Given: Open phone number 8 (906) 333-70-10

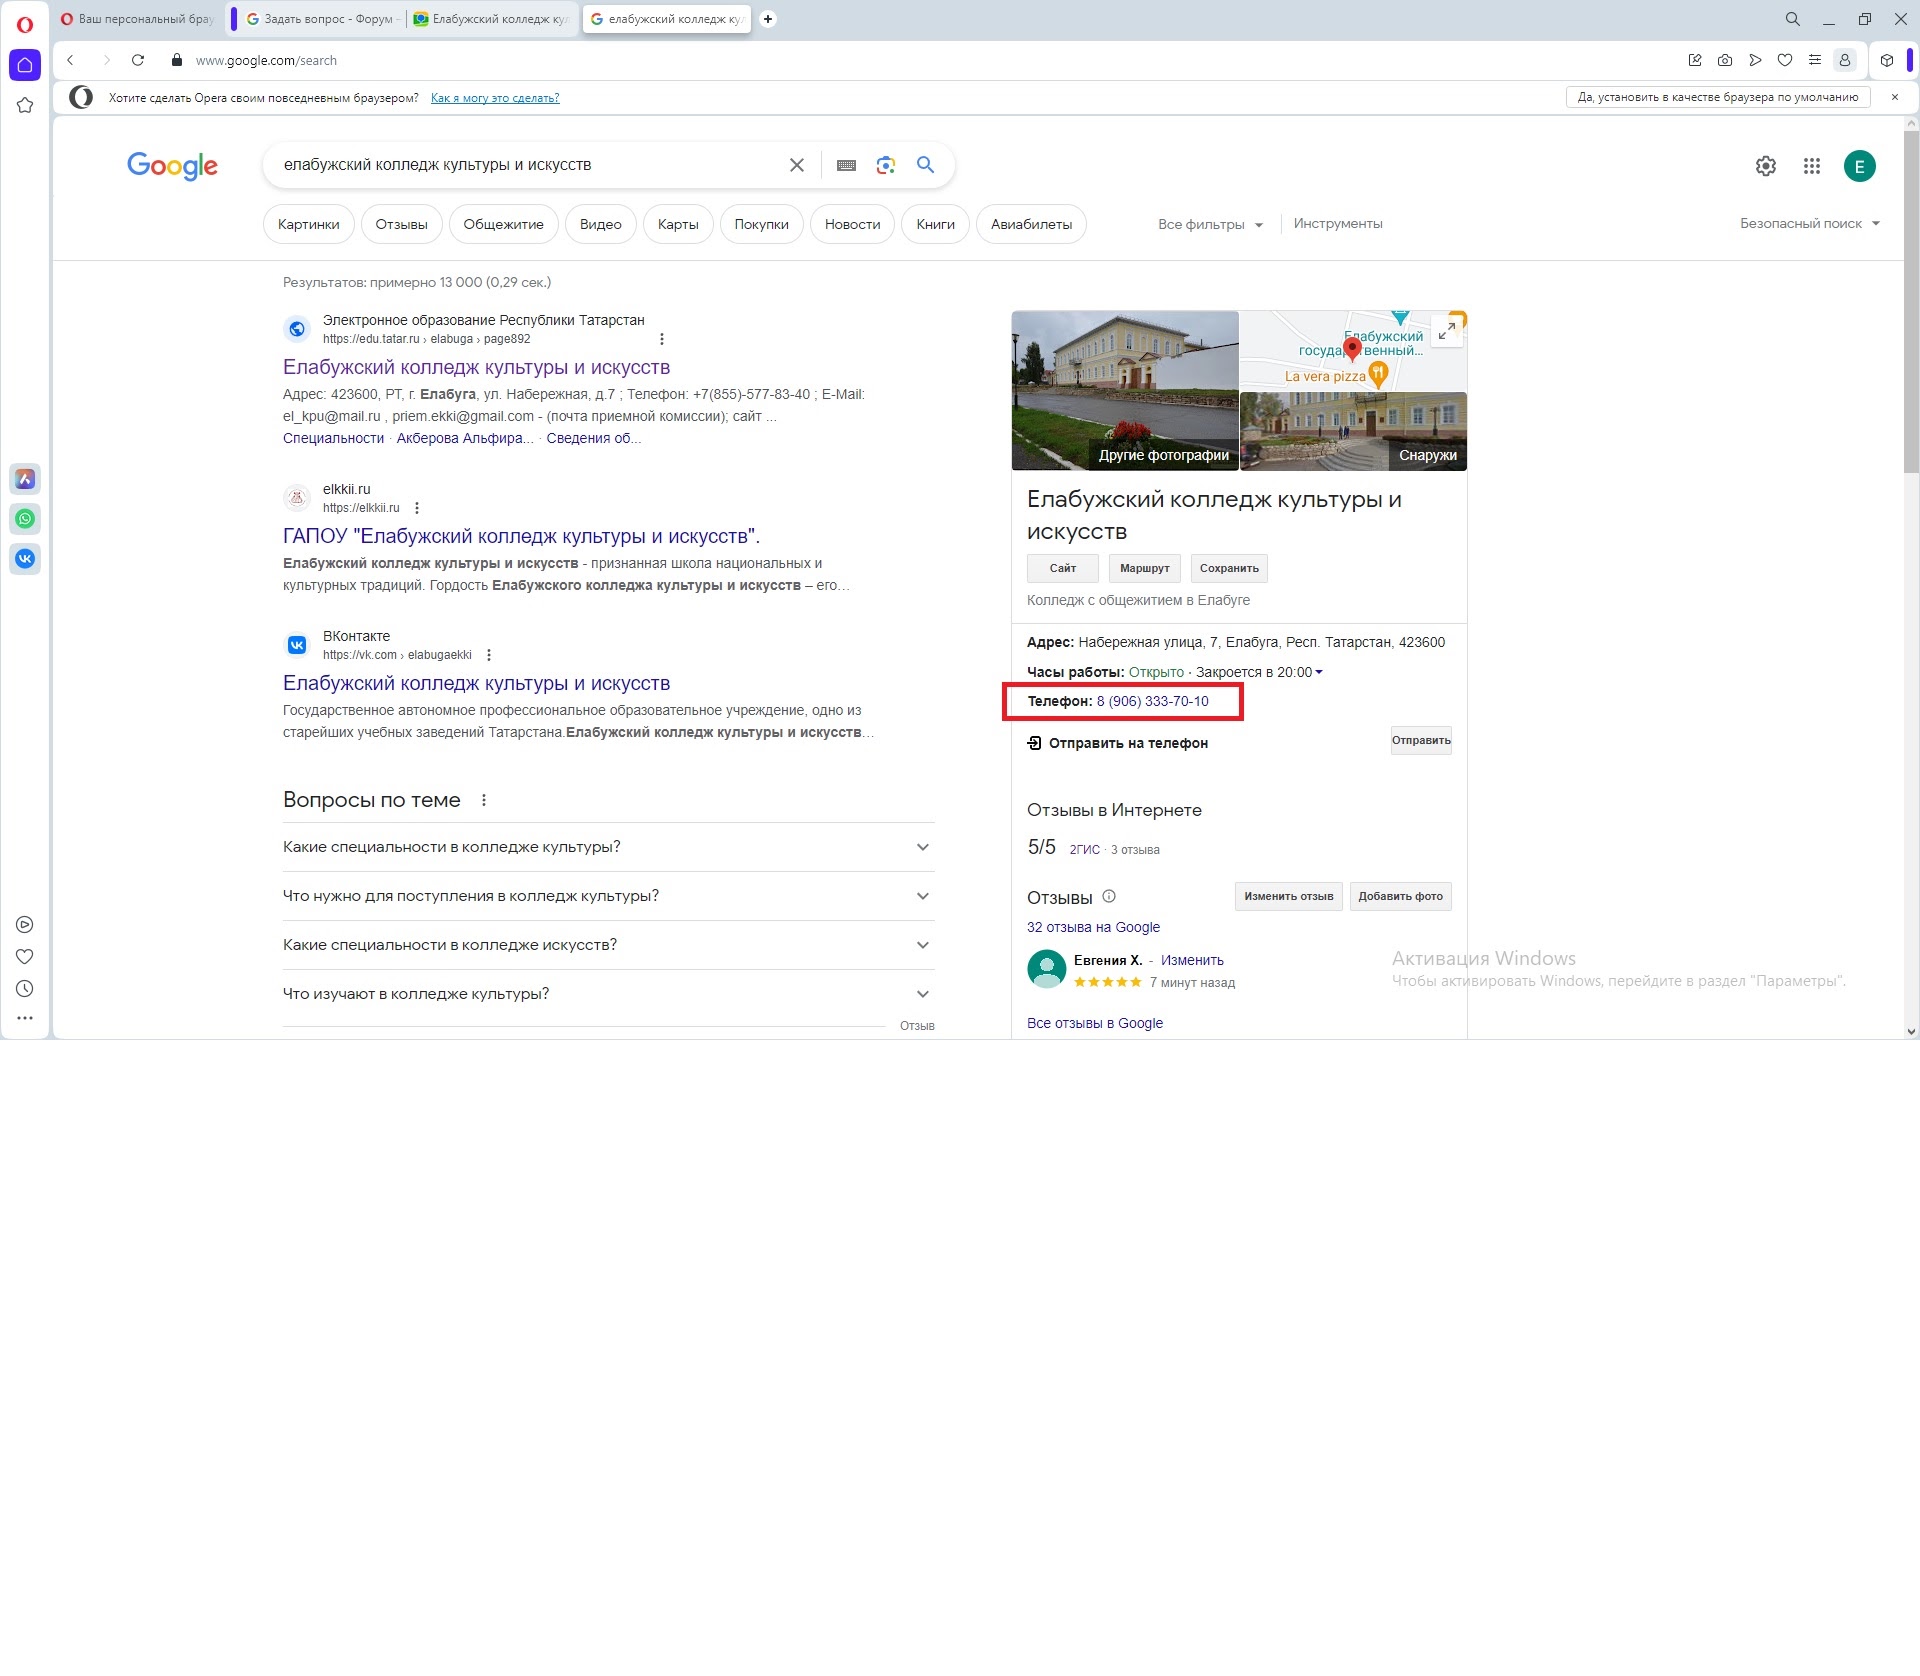Looking at the screenshot, I should coord(1152,701).
